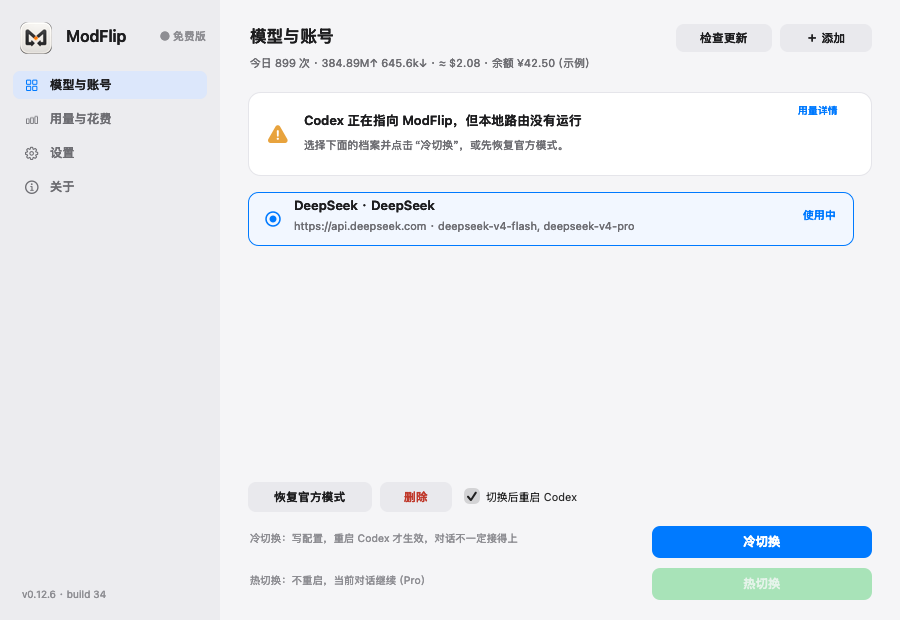Click the Codex 正在指向 ModFlip warning headline

tap(443, 121)
